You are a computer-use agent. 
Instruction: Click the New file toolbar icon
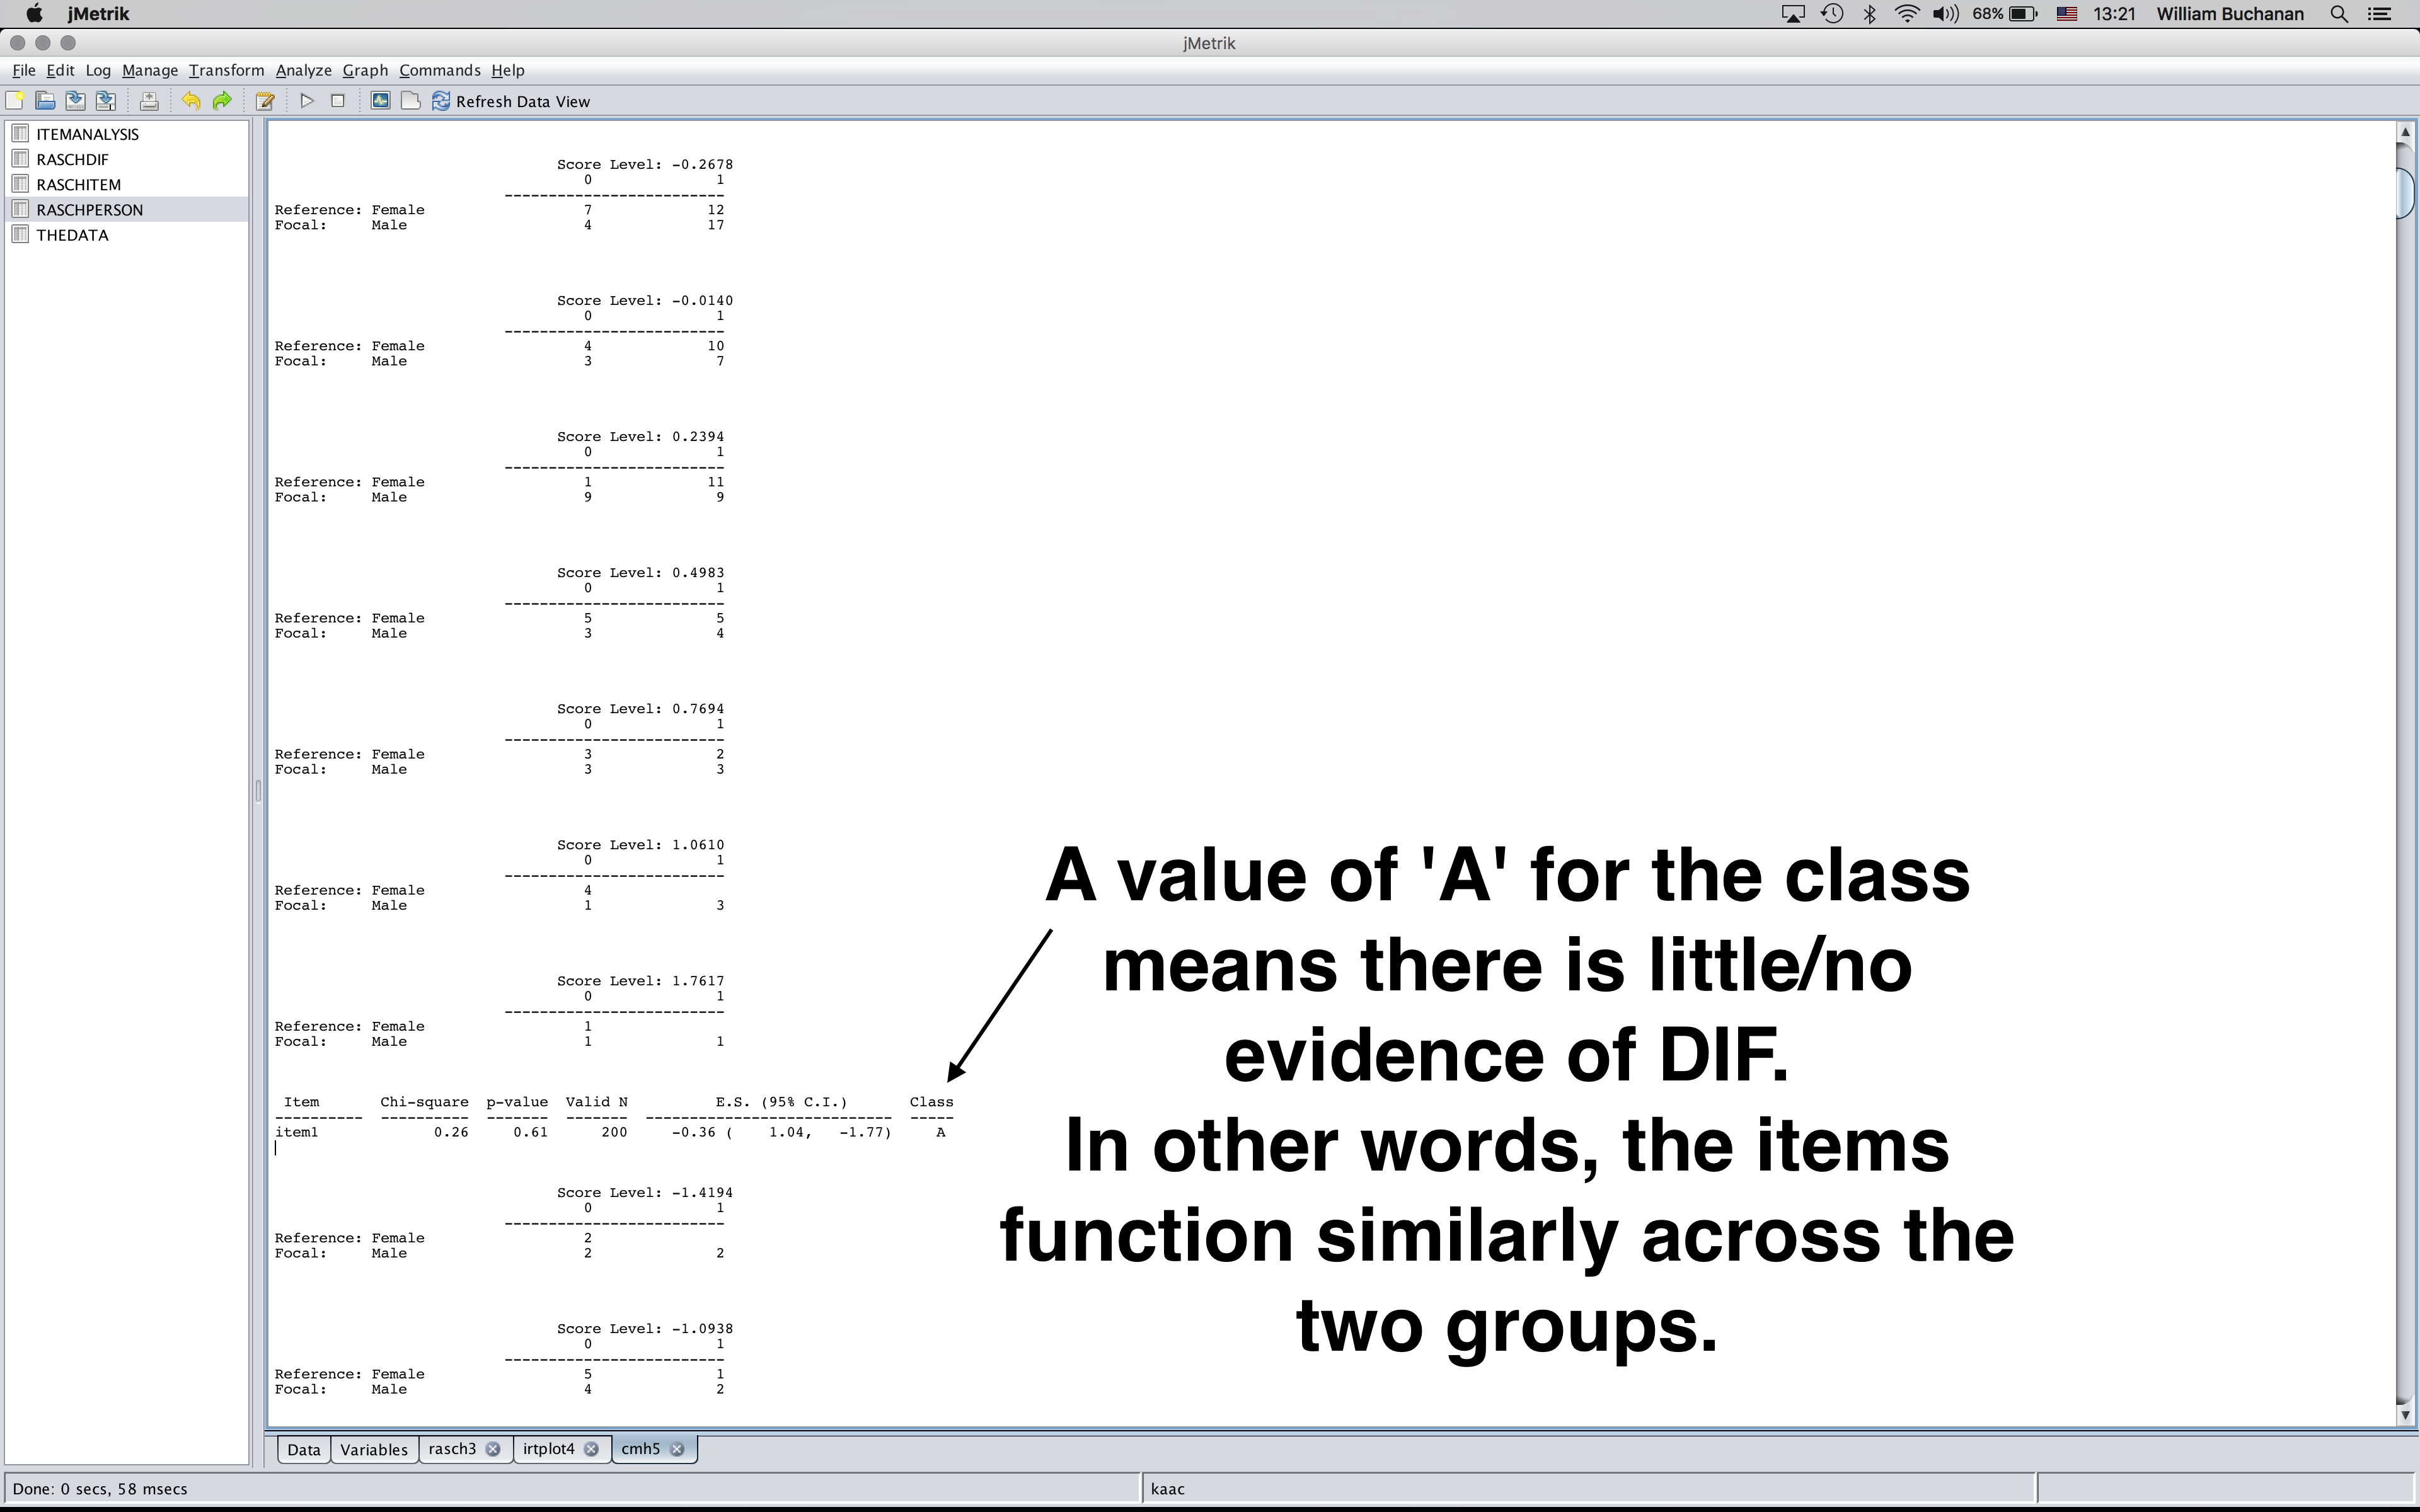click(15, 101)
